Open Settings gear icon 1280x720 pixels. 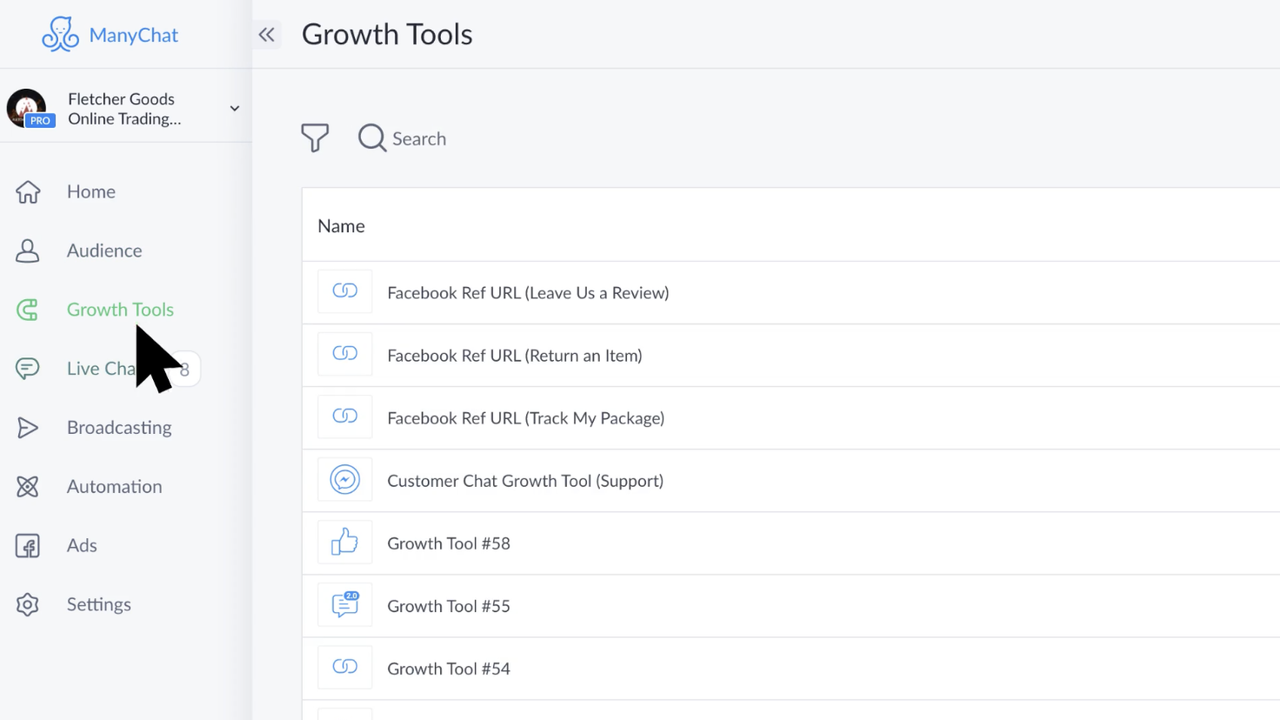coord(28,605)
